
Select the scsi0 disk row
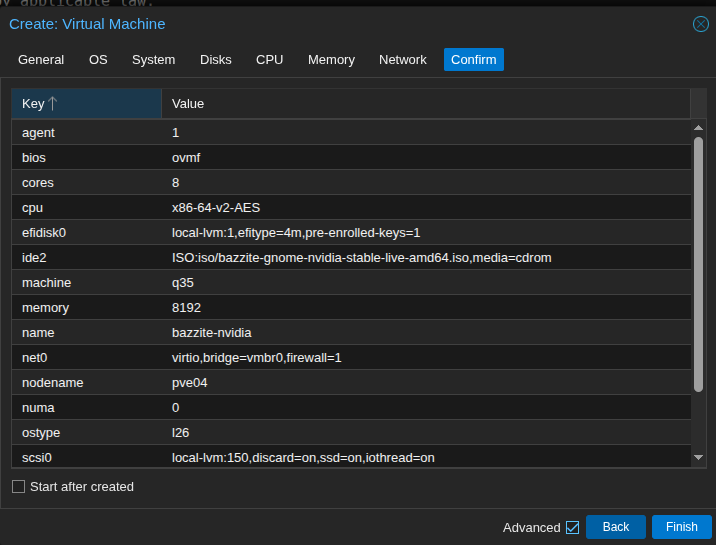(350, 458)
